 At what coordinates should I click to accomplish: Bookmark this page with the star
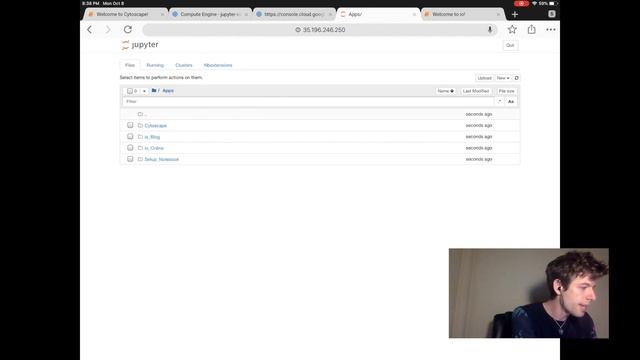[x=512, y=29]
